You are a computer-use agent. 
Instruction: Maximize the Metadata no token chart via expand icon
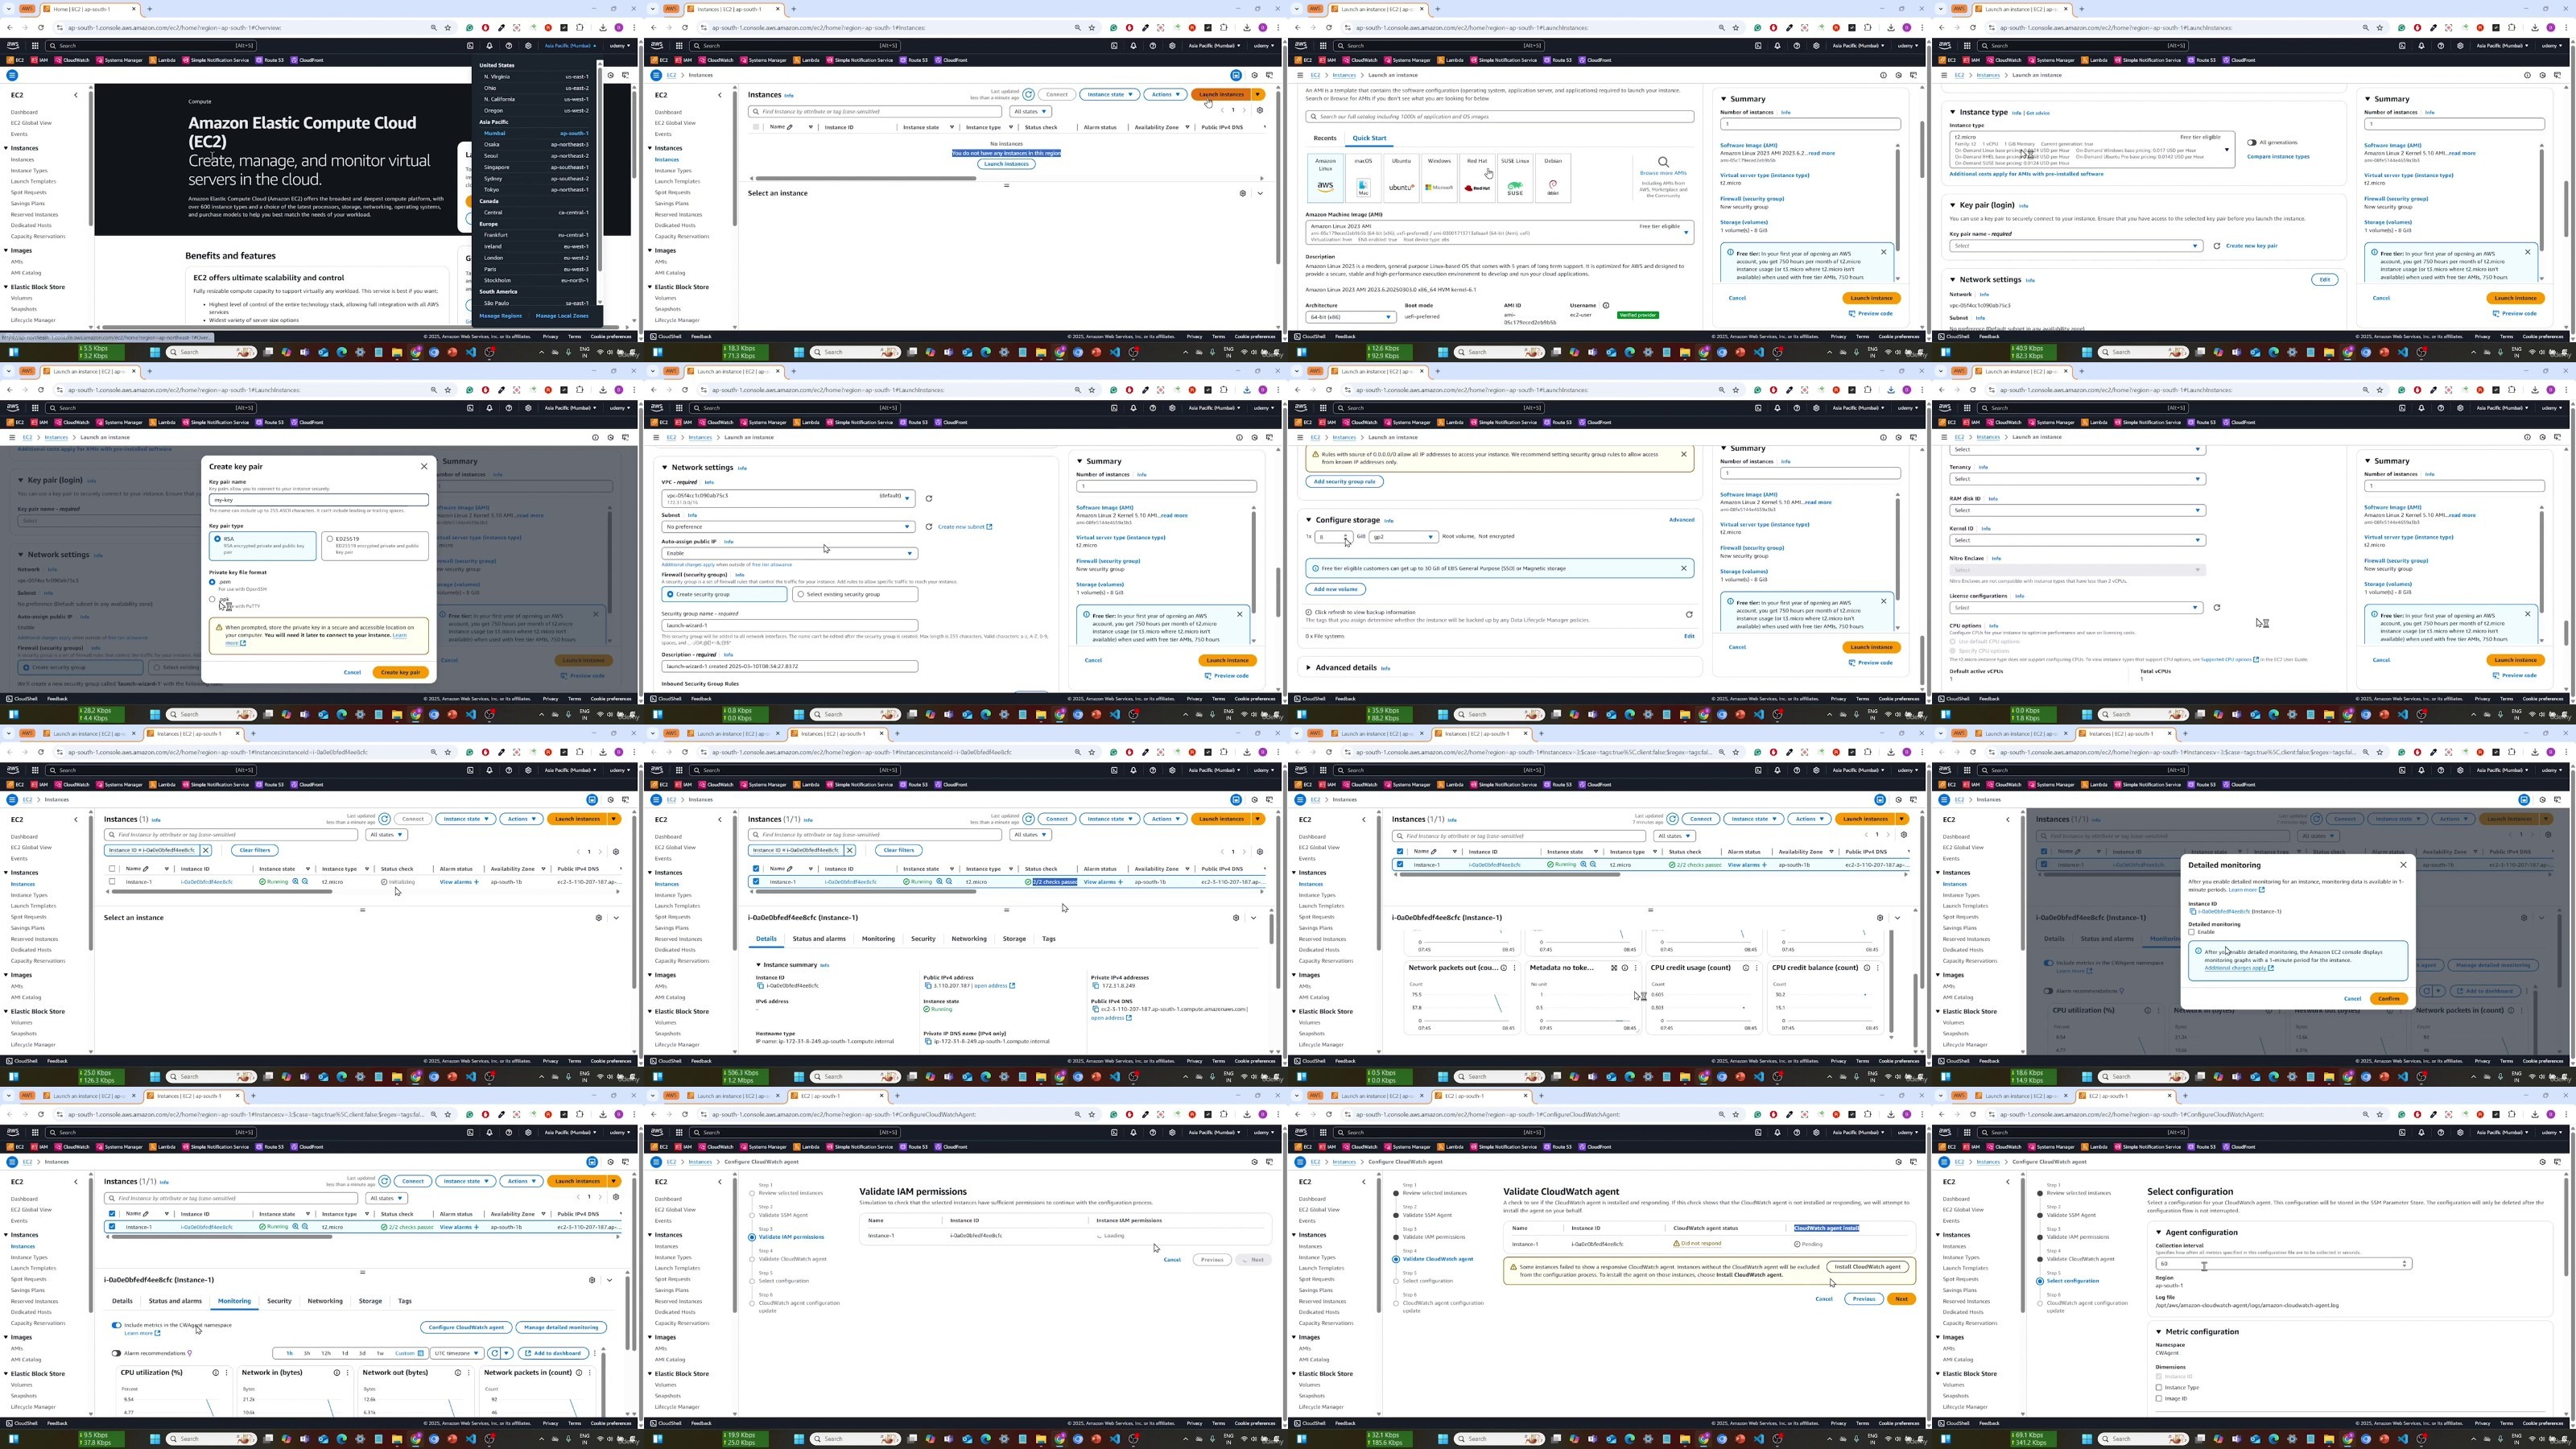pos(1613,968)
